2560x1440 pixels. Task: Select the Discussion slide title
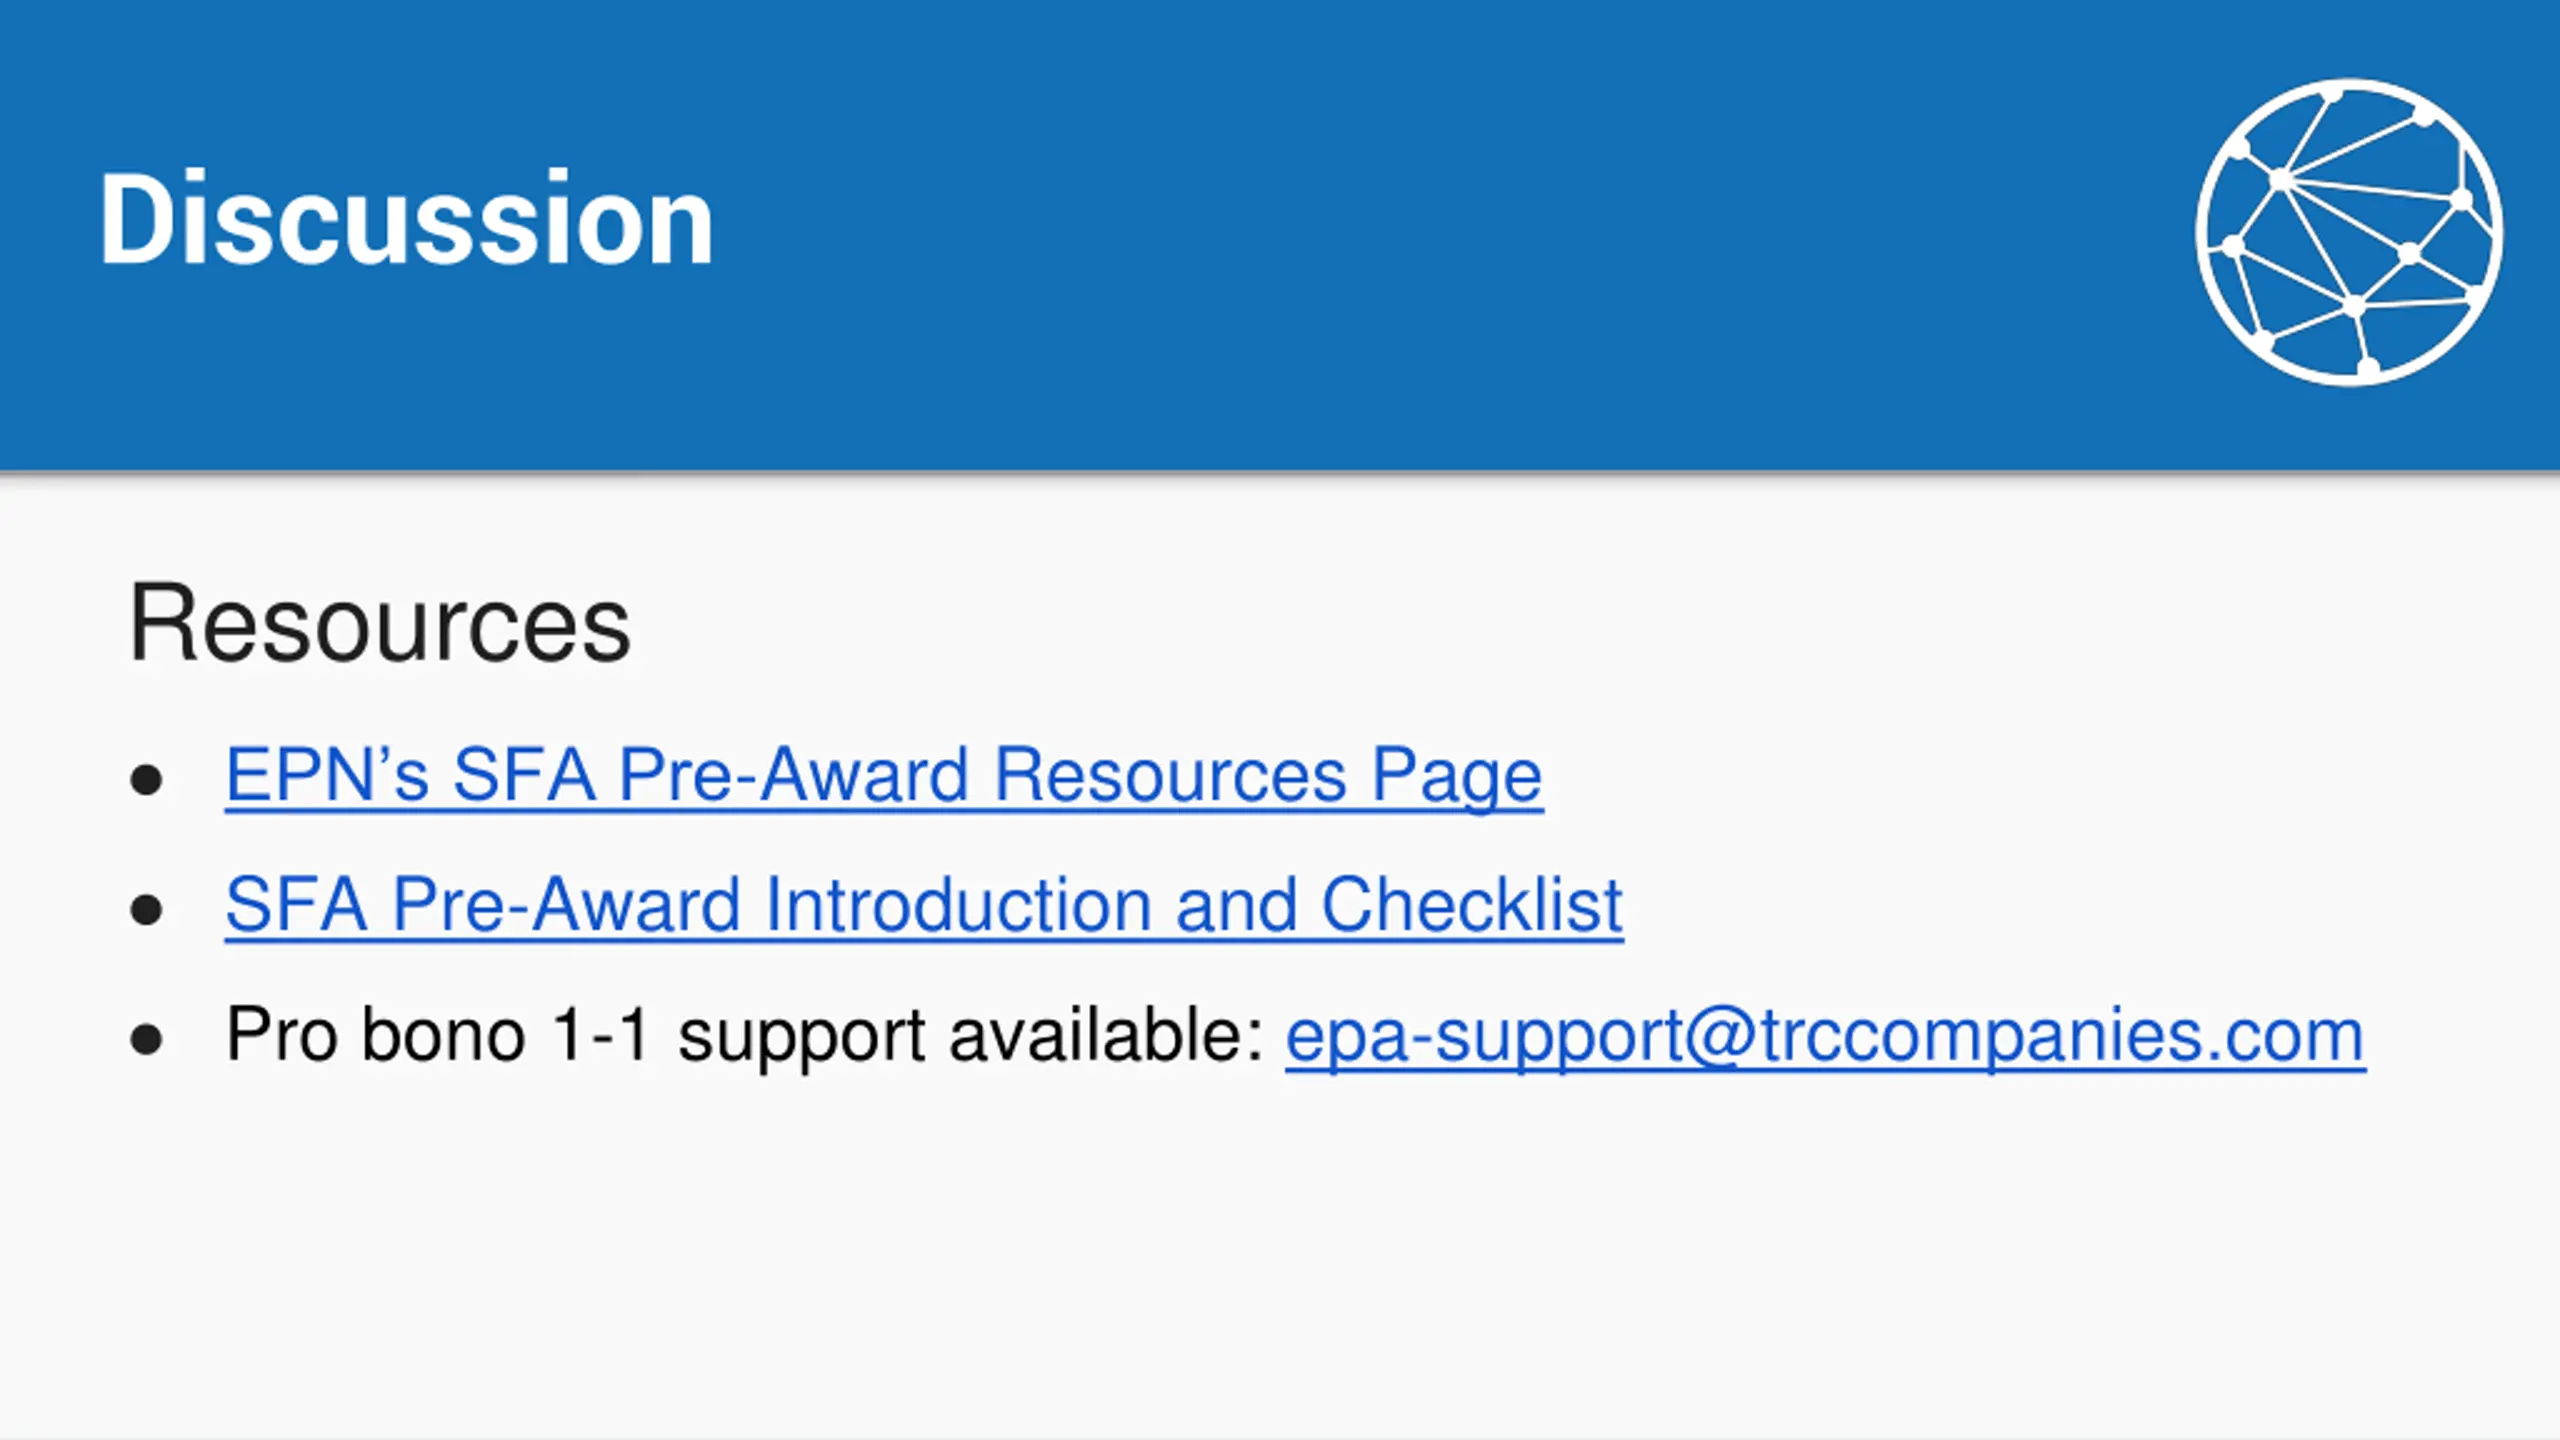[406, 219]
